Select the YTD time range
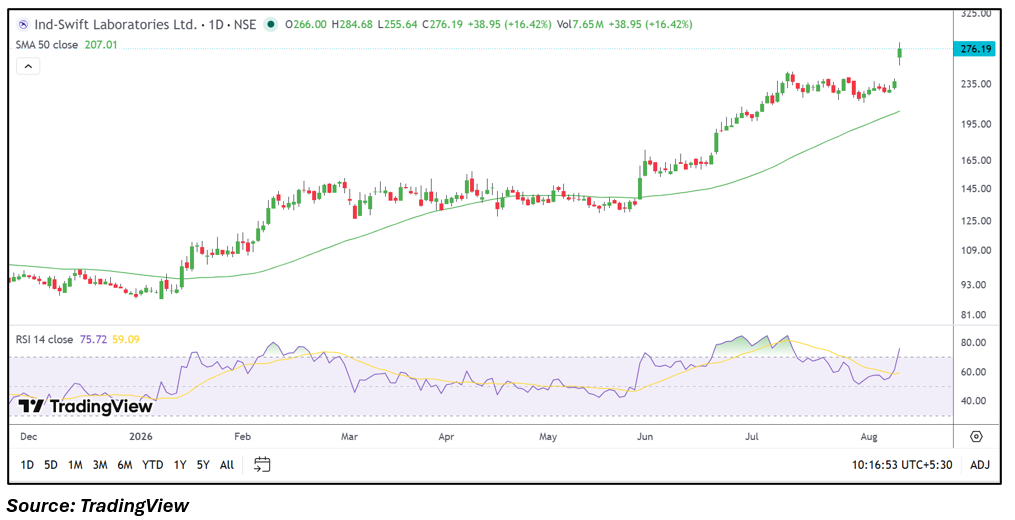Screen dimensions: 1015x520 [x=152, y=465]
